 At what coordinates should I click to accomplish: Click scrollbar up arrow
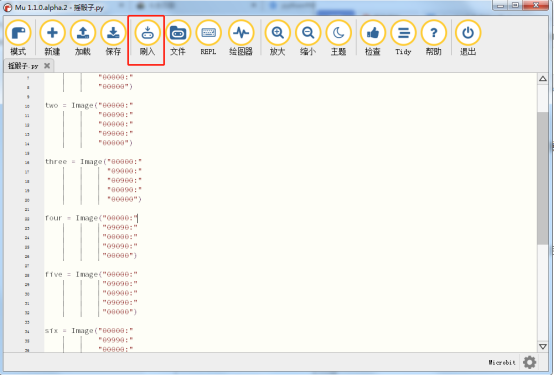543,78
